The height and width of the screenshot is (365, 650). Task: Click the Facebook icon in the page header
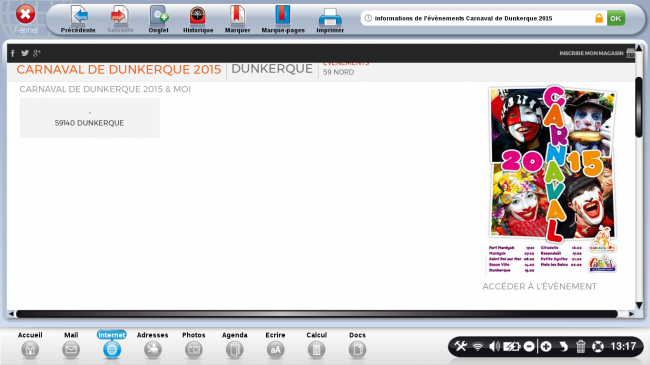click(x=13, y=53)
